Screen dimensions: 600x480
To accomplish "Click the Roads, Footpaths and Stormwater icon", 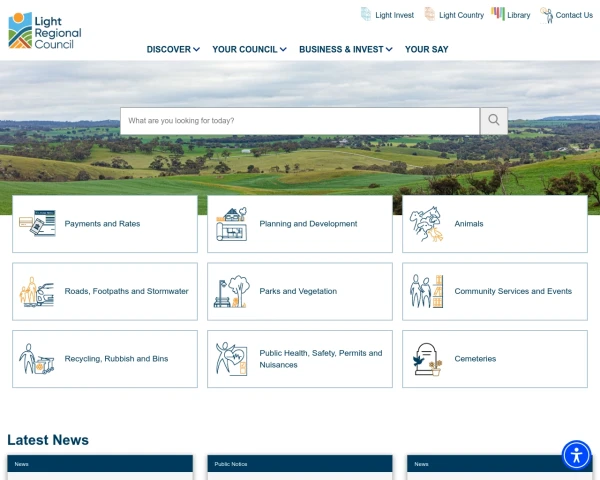I will pos(37,291).
